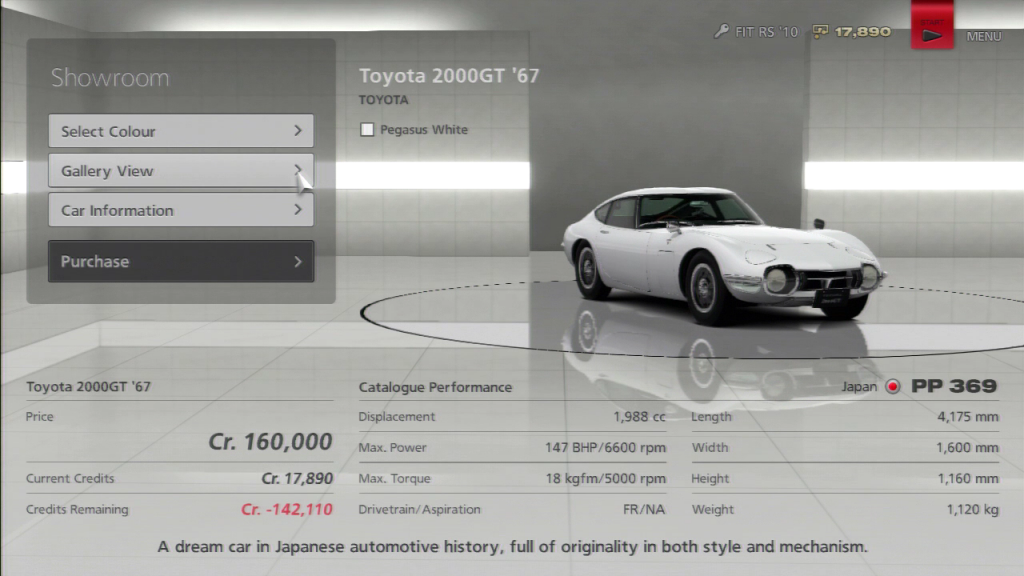
Task: Click the Pegasus White colour swatch
Action: [367, 129]
